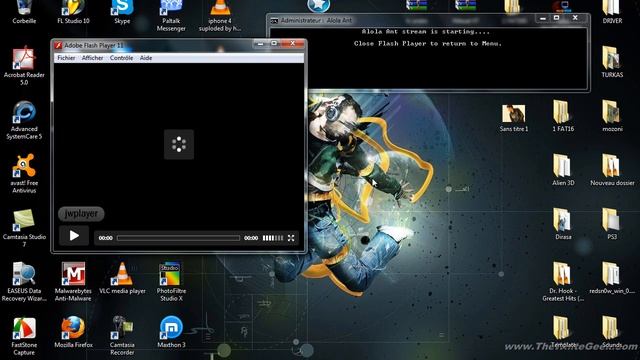
Task: Launch Malwarebytes Anti-Malware
Action: pos(73,282)
